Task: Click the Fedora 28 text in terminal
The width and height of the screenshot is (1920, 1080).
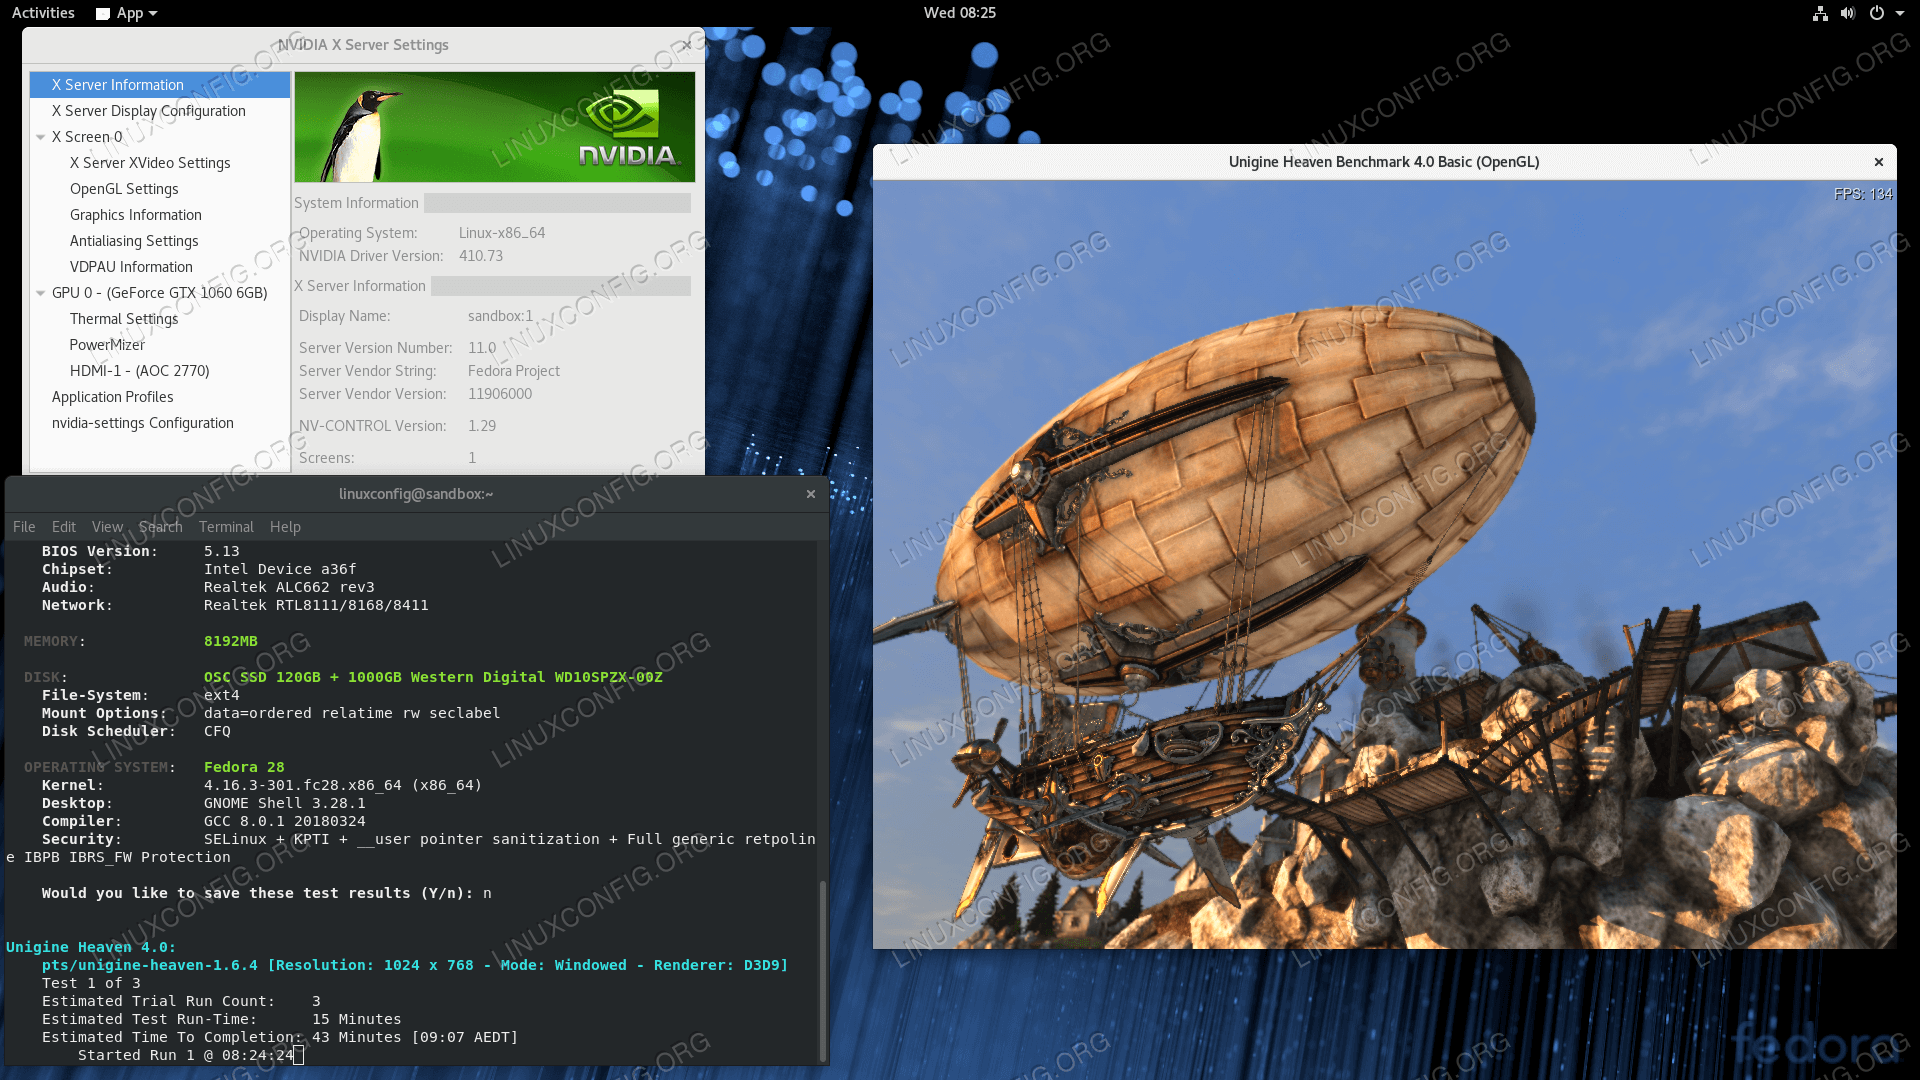Action: pos(244,767)
